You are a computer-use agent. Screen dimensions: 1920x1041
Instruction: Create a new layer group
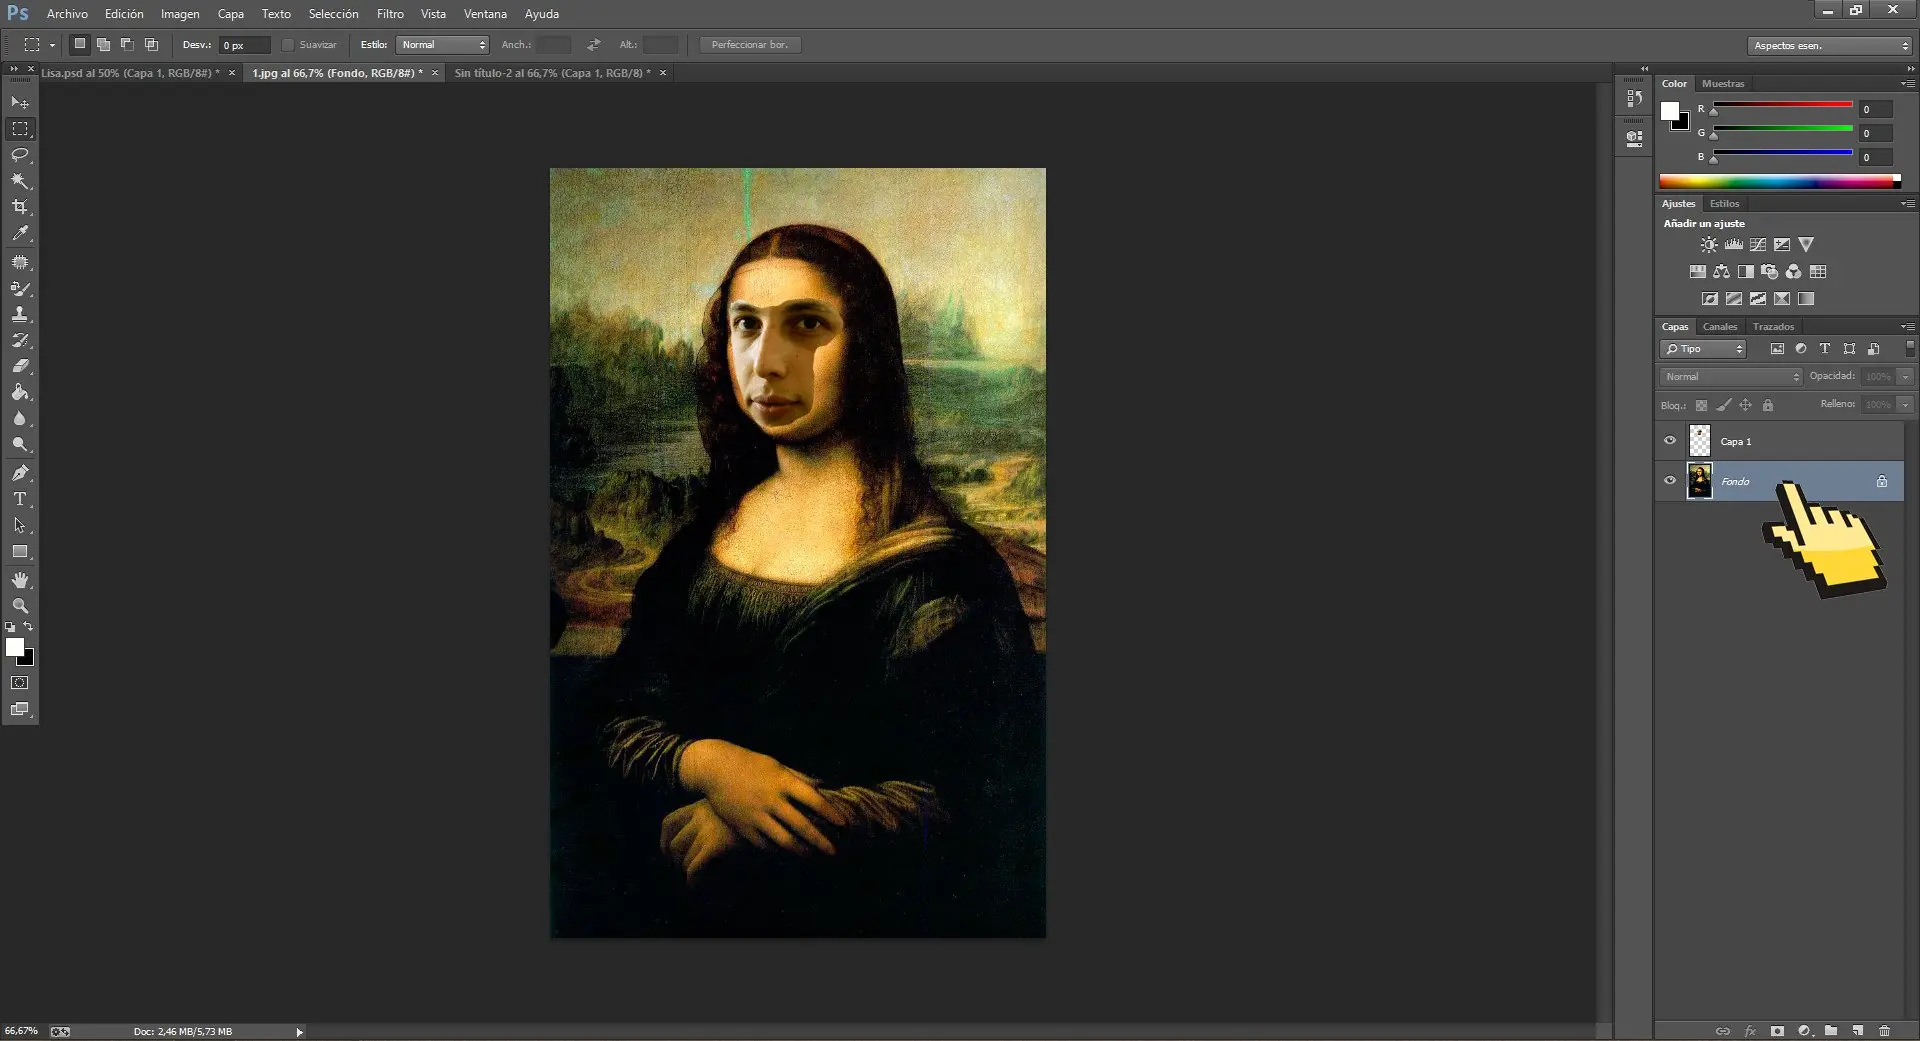pyautogui.click(x=1831, y=1031)
